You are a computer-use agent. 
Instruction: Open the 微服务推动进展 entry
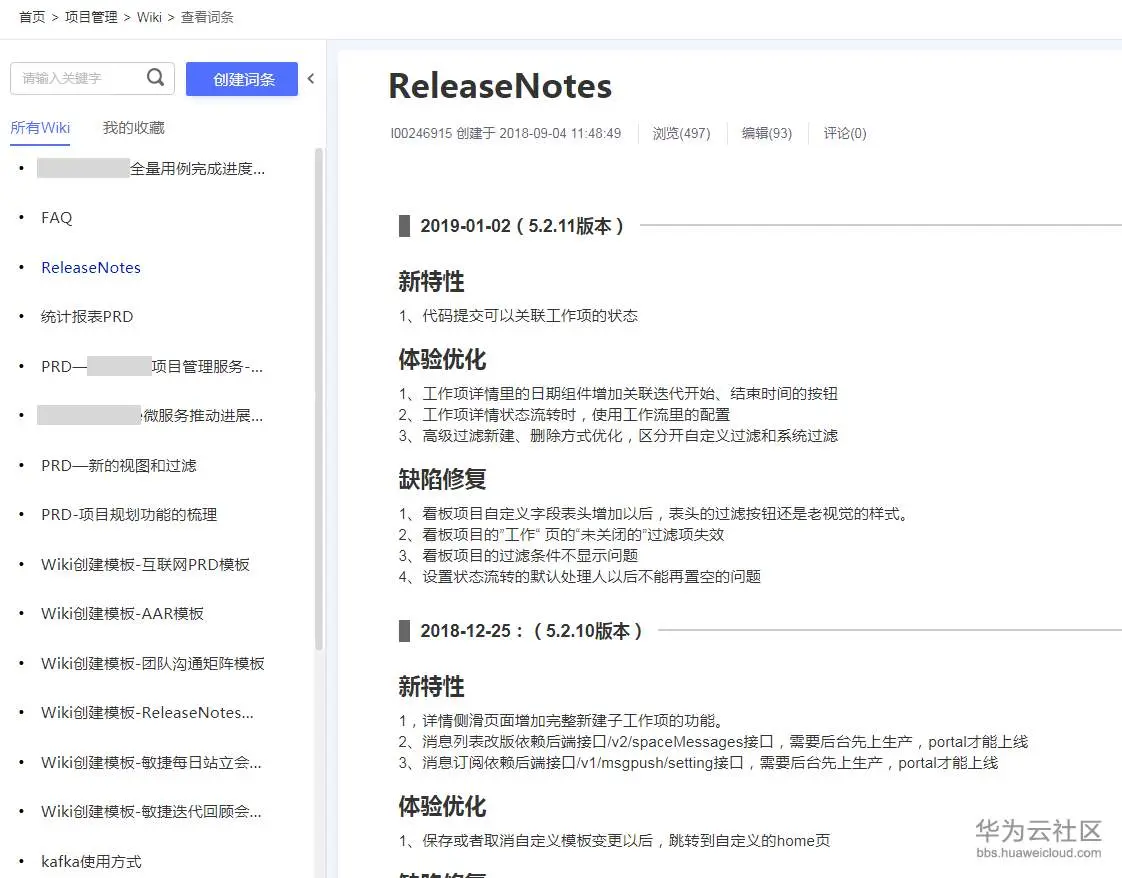(150, 416)
